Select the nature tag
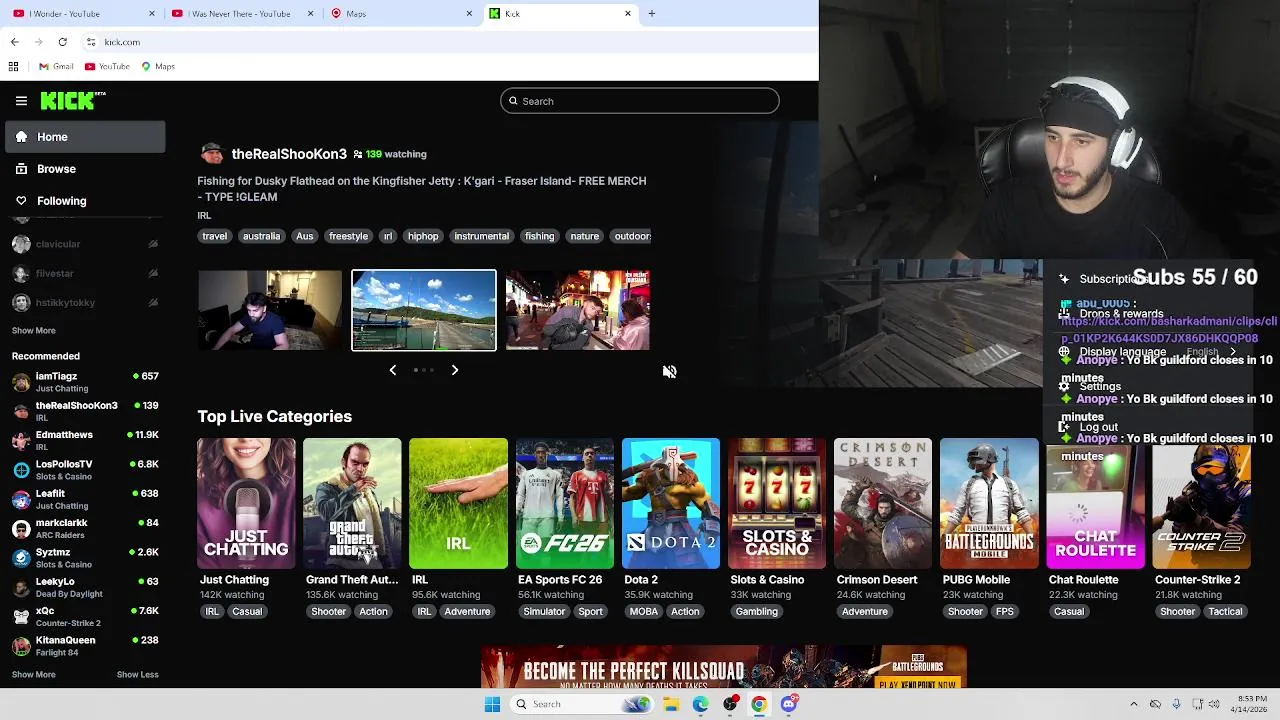Image resolution: width=1280 pixels, height=720 pixels. (584, 236)
